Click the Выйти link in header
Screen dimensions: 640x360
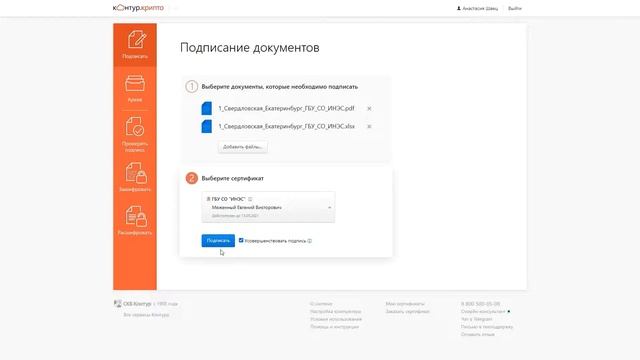point(515,8)
